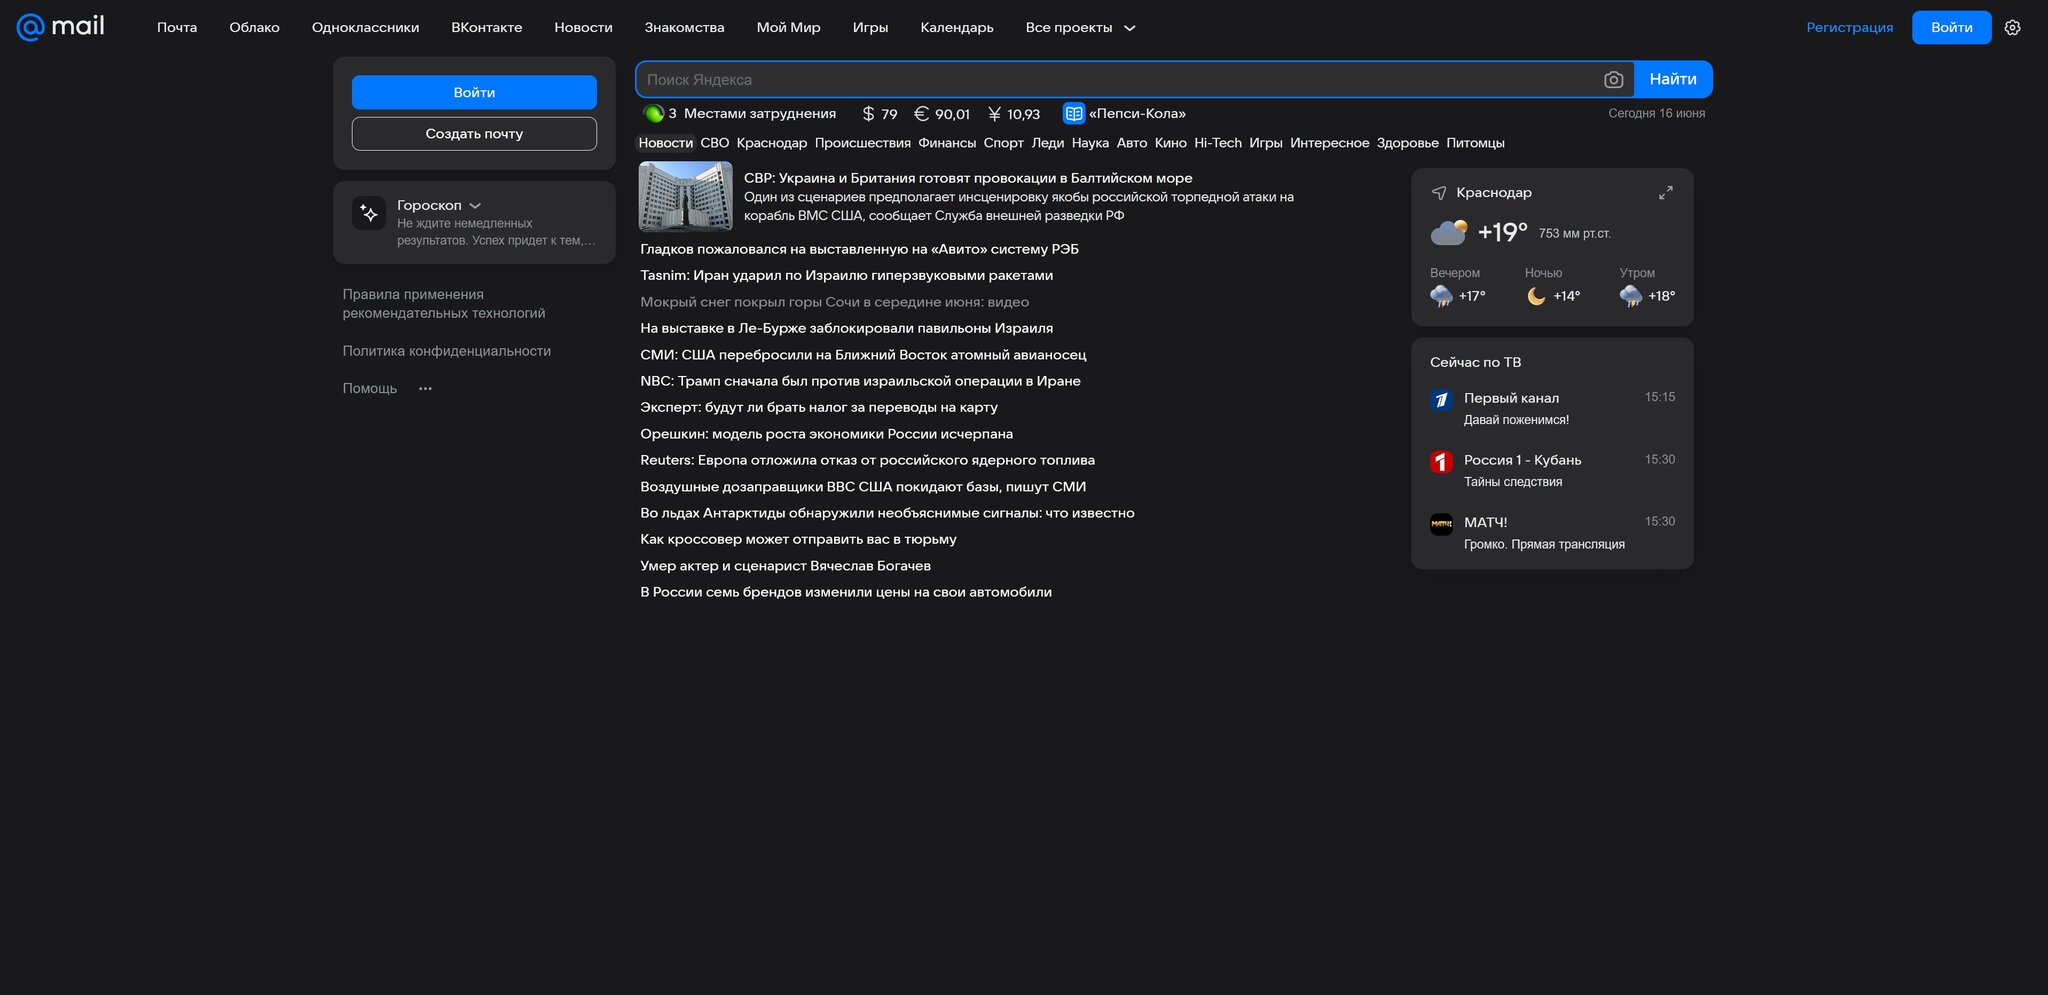Open the settings gear icon
Screen dimensions: 2048x995
click(2013, 28)
